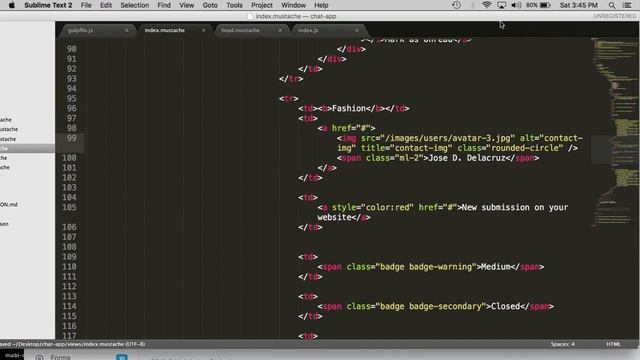The image size is (640, 360).
Task: Open the Goto menu
Action: 210,5
